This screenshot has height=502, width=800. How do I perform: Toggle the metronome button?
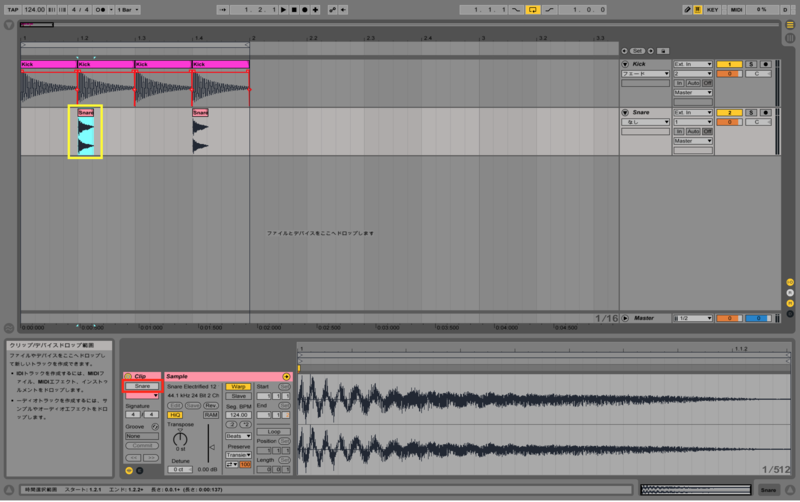100,10
